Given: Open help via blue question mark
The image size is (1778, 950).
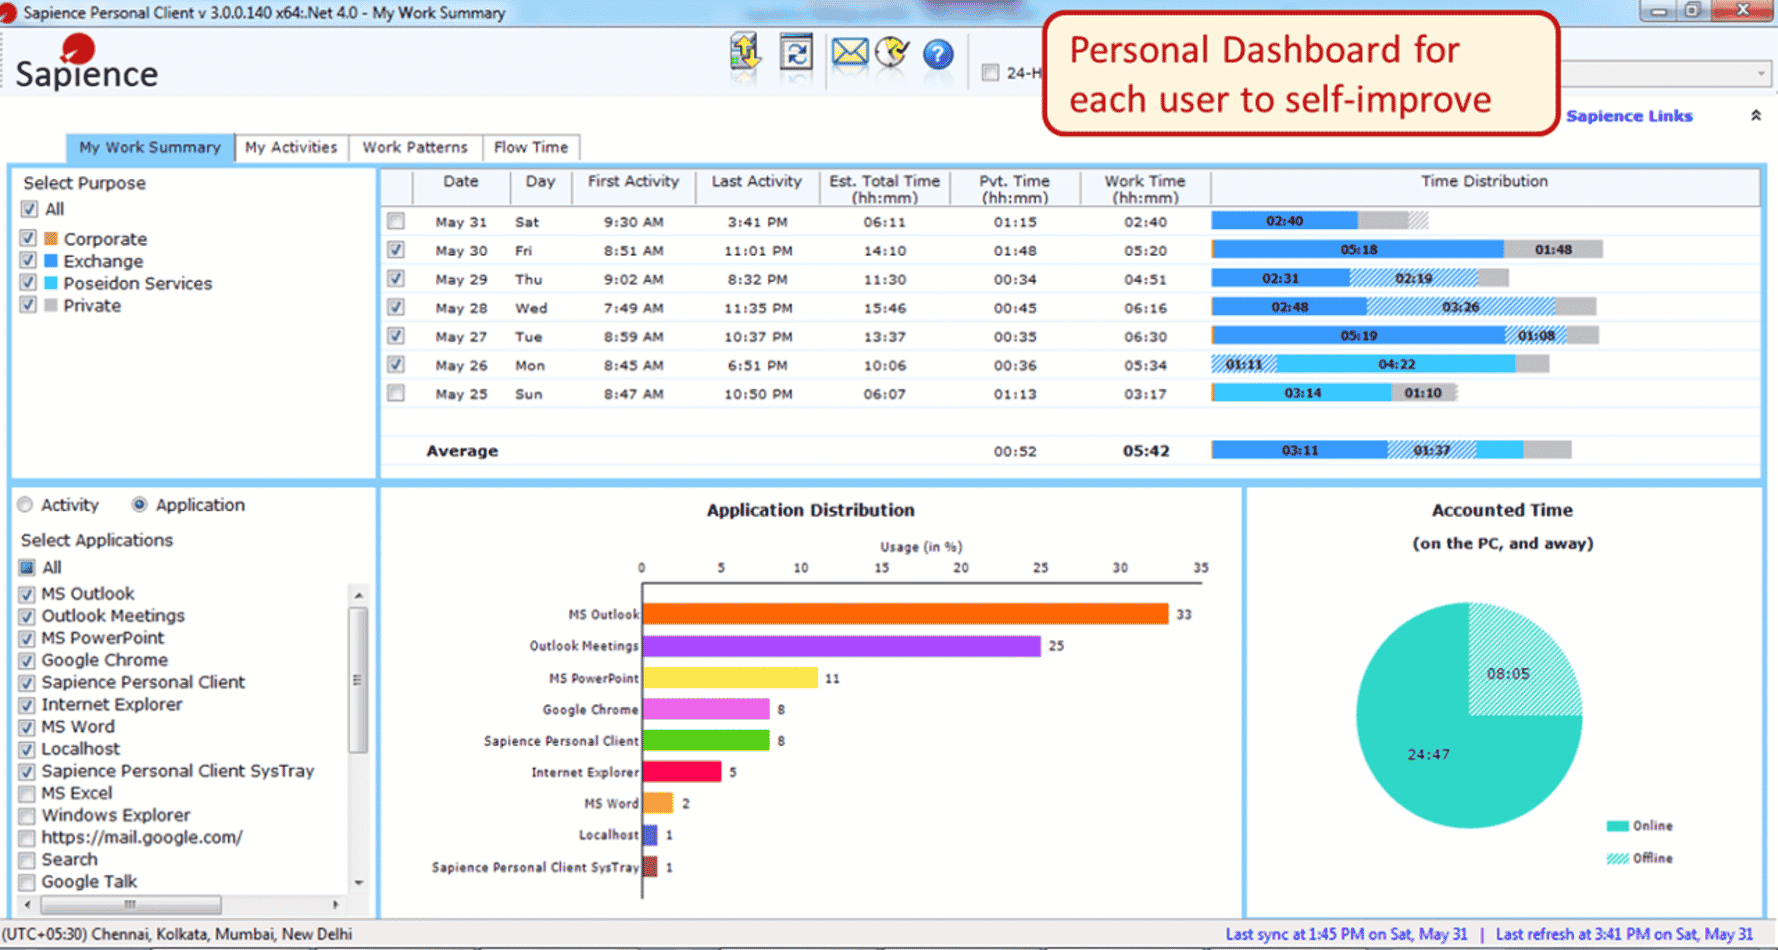Looking at the screenshot, I should (x=937, y=54).
